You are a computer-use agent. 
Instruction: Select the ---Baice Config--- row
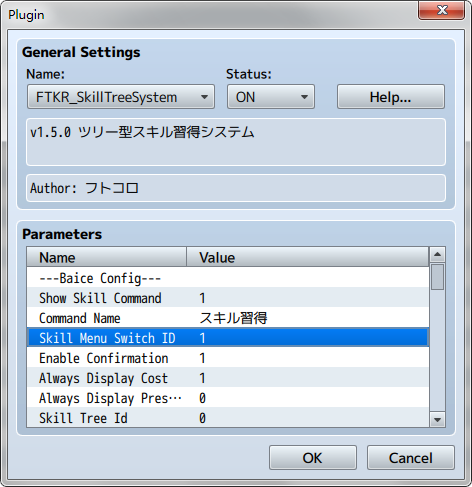228,278
